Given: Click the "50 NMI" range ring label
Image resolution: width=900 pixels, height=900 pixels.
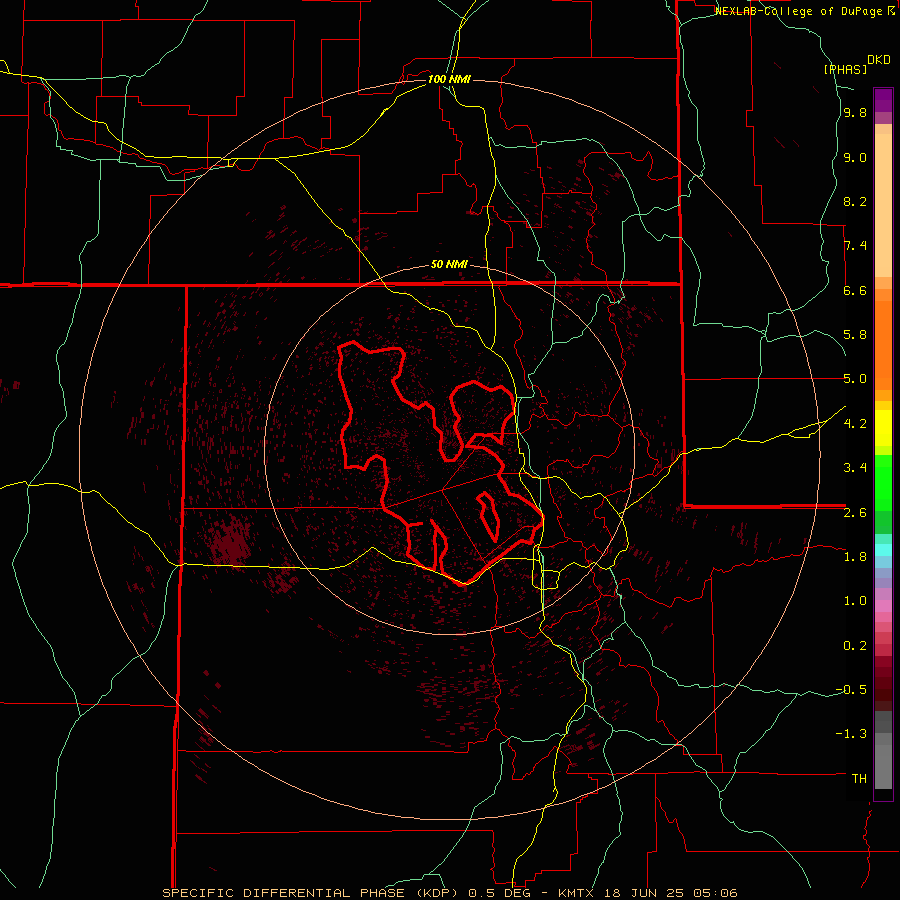Looking at the screenshot, I should [x=449, y=265].
